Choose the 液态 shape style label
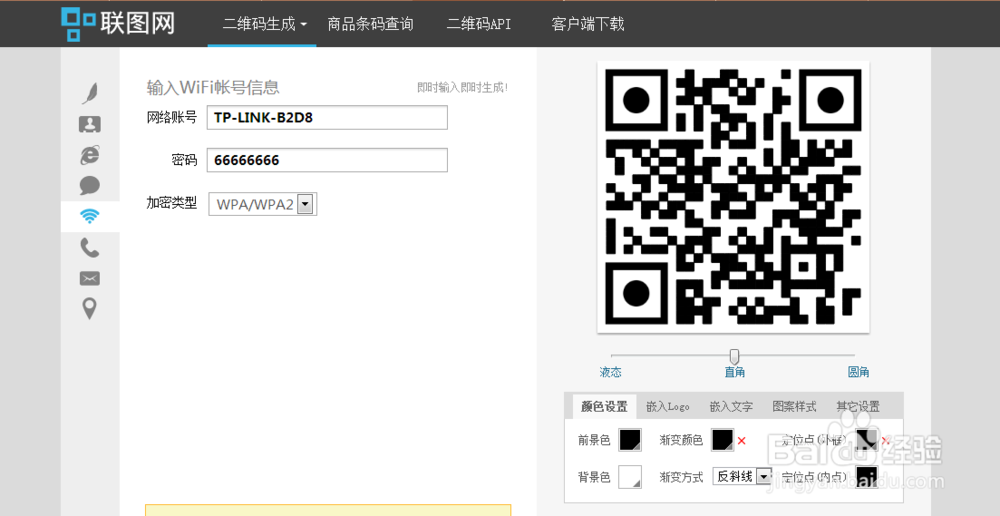 coord(610,372)
